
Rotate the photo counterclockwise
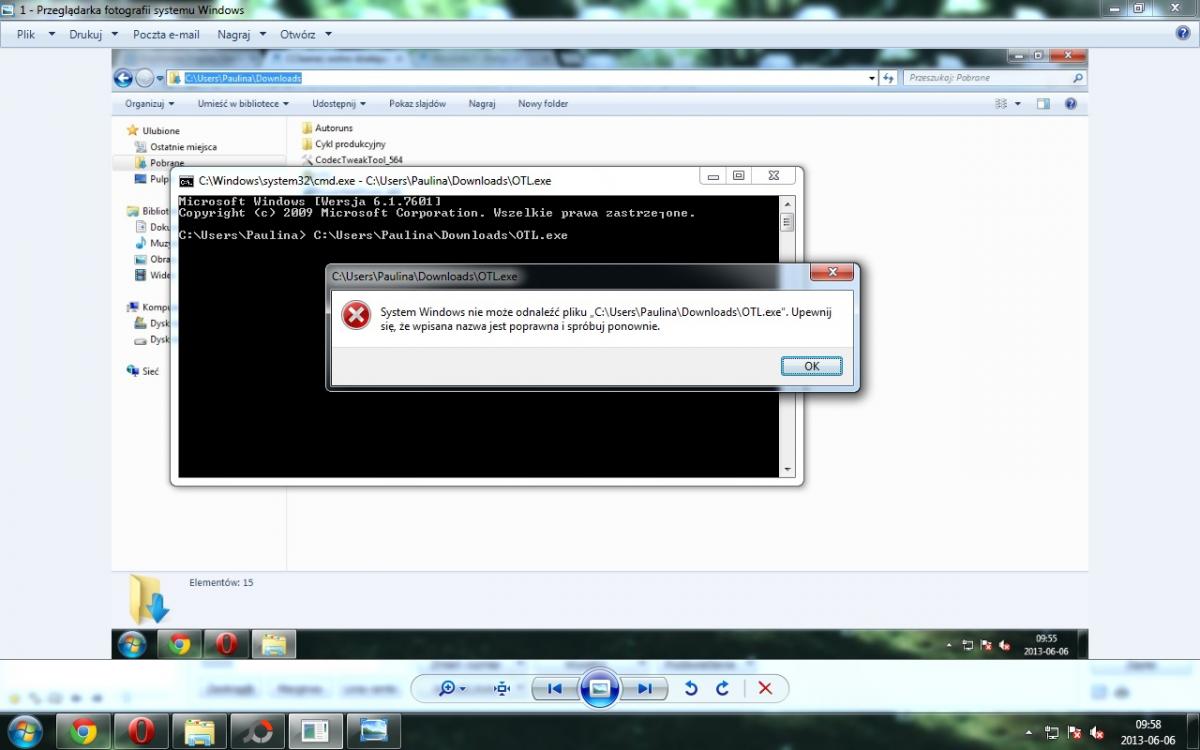click(x=690, y=688)
